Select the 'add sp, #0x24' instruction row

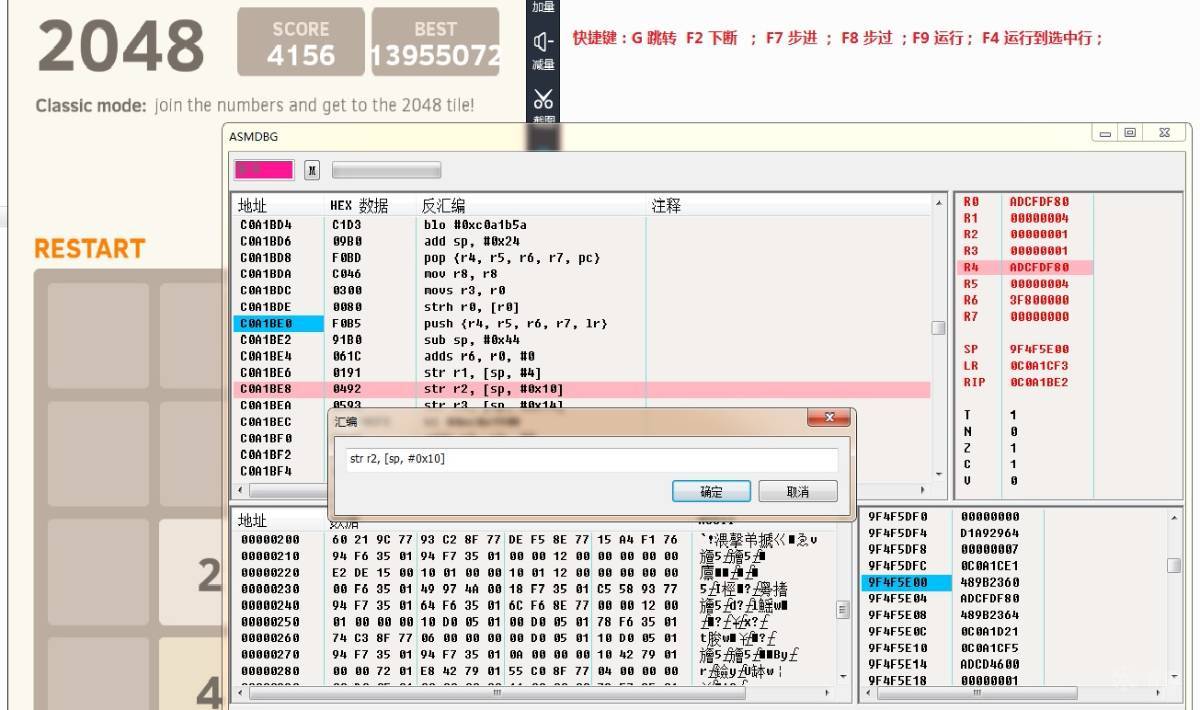point(582,242)
